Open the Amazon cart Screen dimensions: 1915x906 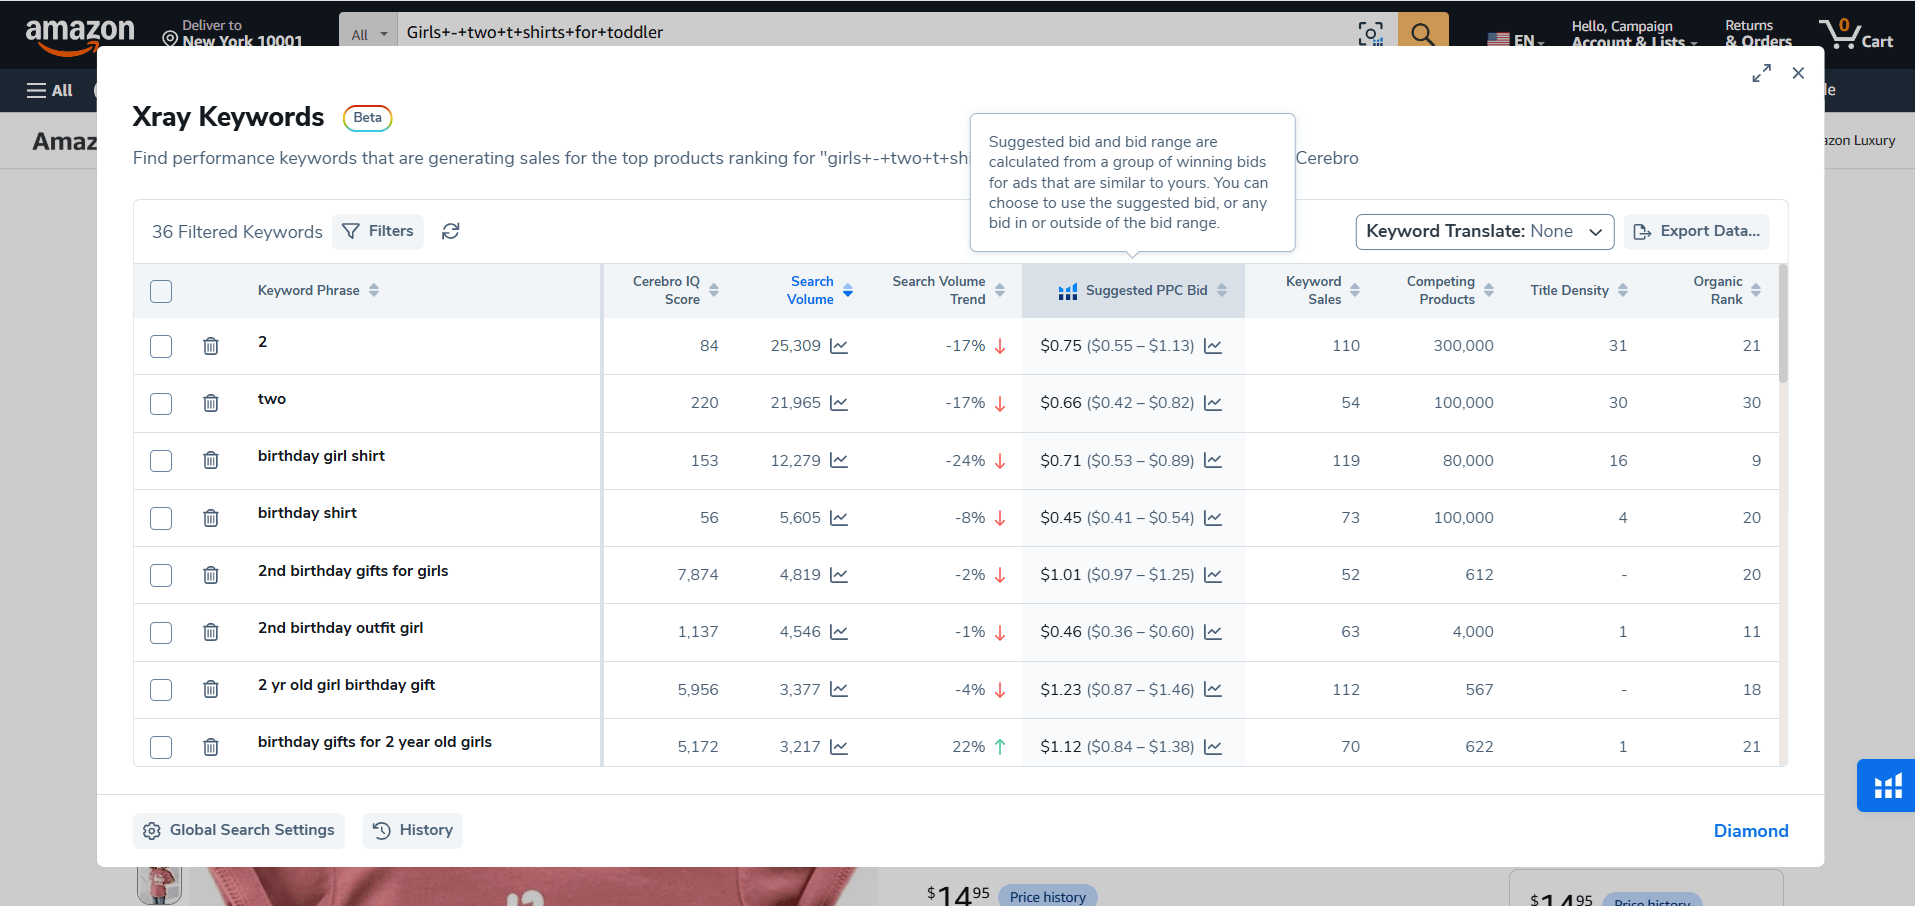click(1856, 34)
